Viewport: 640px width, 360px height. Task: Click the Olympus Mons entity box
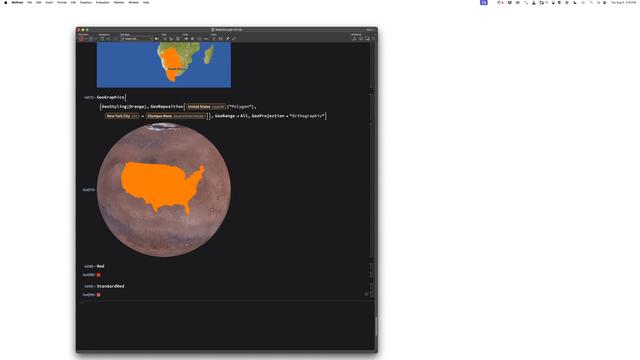tap(176, 116)
